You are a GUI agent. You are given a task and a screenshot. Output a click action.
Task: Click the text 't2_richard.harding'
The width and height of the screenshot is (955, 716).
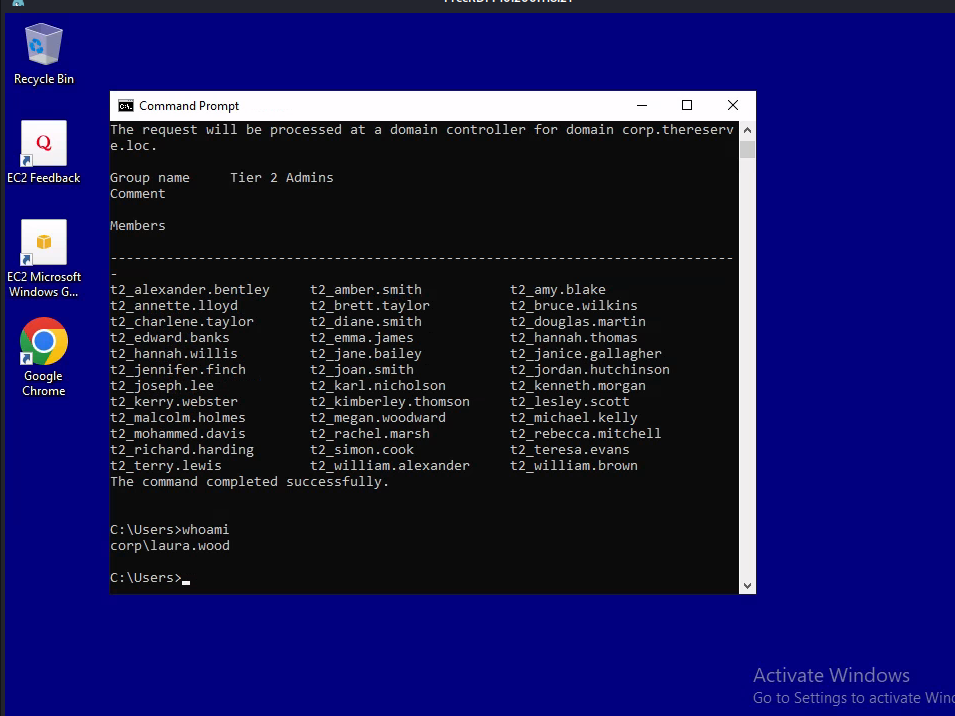[x=182, y=450]
